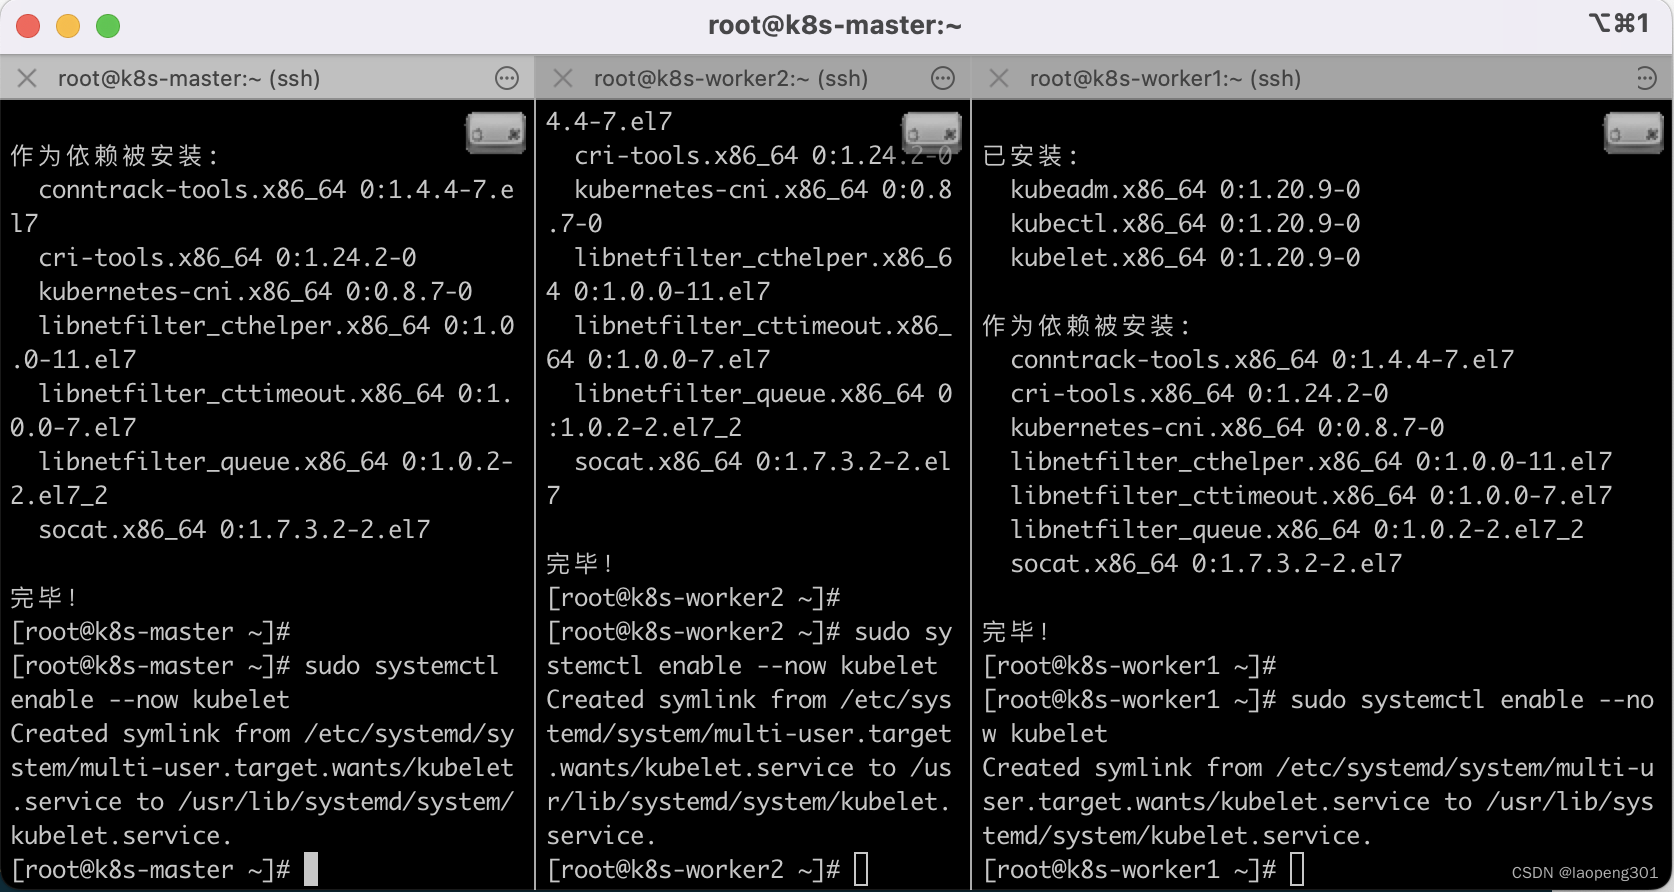The image size is (1674, 892).
Task: Click libnetfilter_cttimeout.x86_64 line in worker1 pane
Action: [1311, 495]
